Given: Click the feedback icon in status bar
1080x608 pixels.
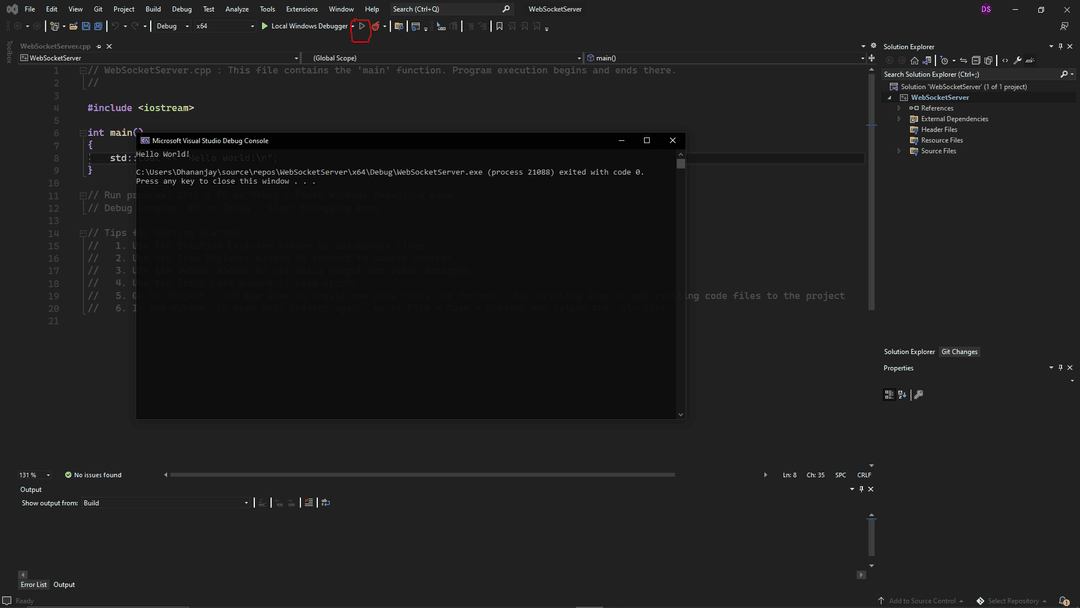Looking at the screenshot, I should tap(7, 600).
